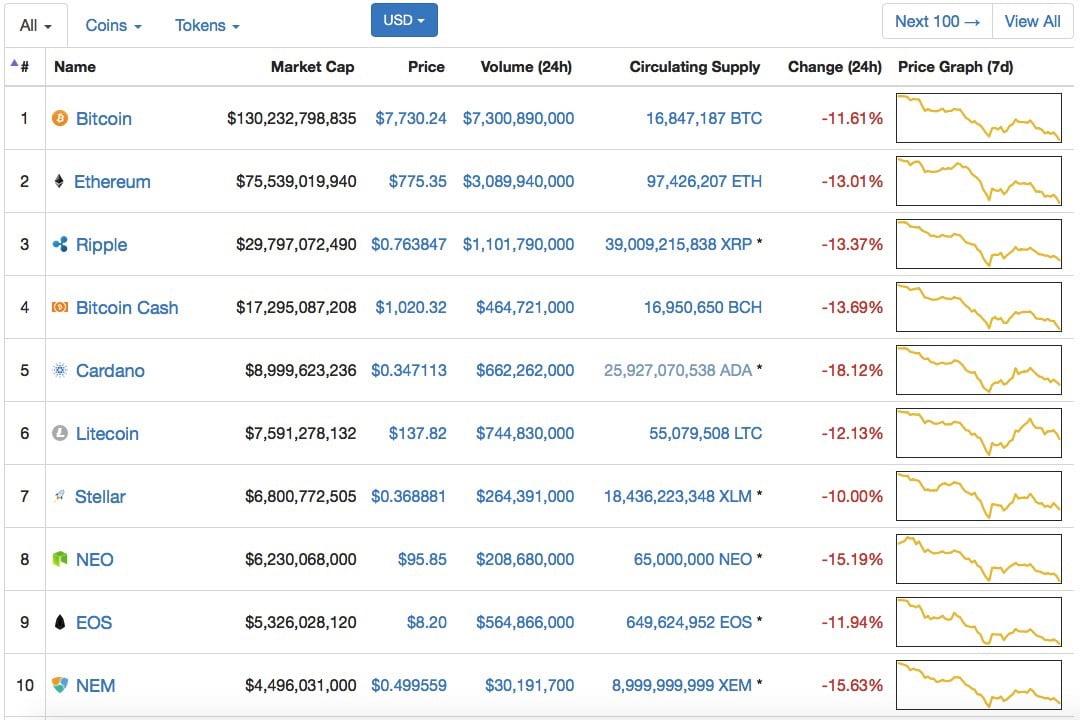1080x720 pixels.
Task: Click Bitcoin Cash price $1,020.32
Action: coord(411,307)
